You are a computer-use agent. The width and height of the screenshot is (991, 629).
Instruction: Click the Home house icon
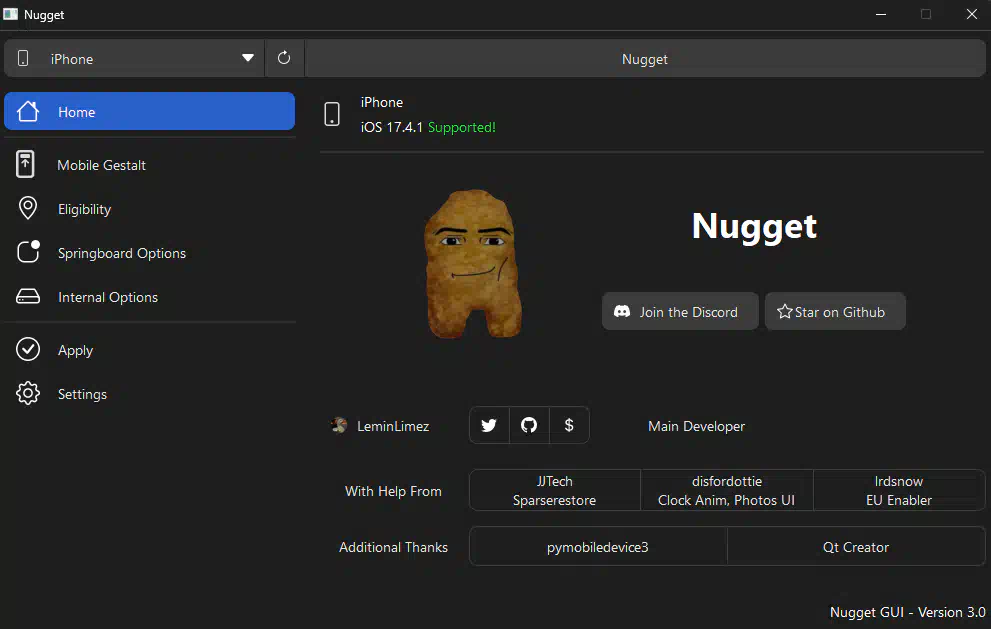coord(28,111)
